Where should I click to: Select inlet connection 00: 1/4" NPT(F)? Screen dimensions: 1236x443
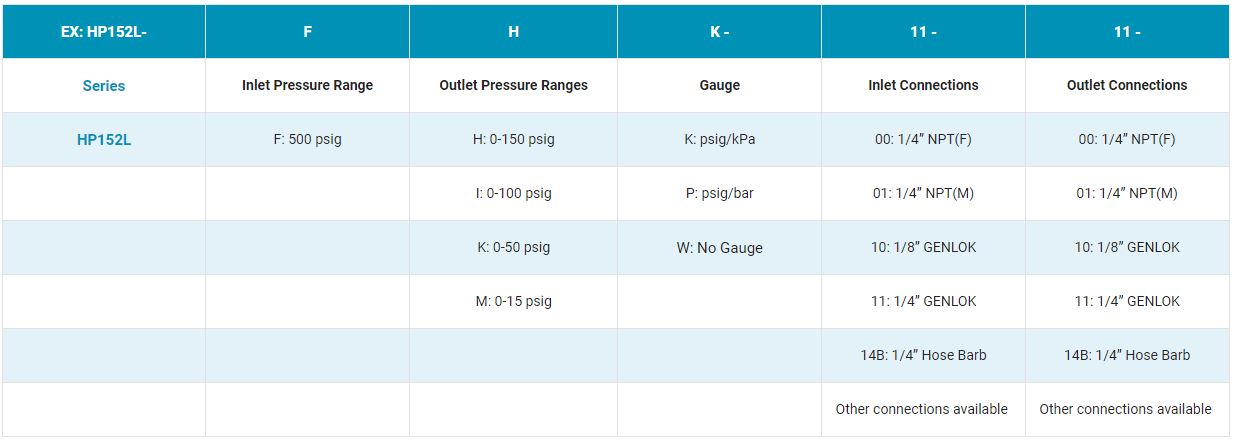coord(923,139)
